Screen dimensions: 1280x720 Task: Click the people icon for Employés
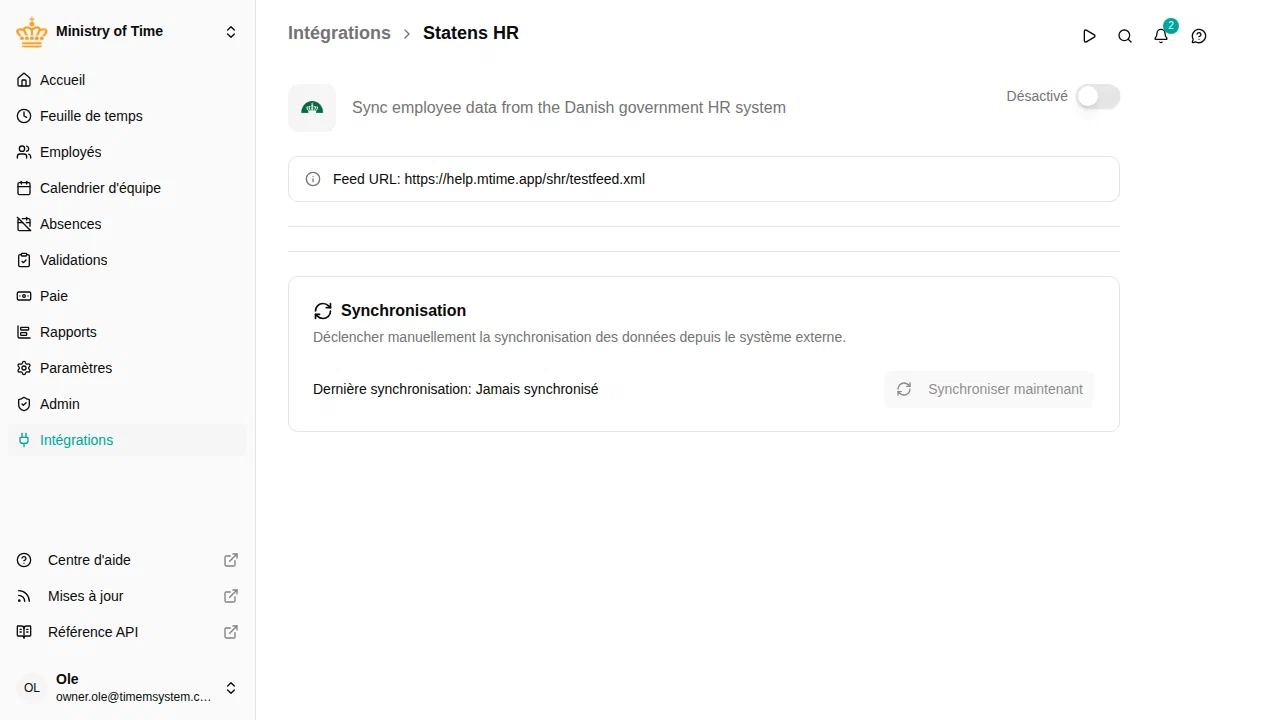tap(24, 152)
